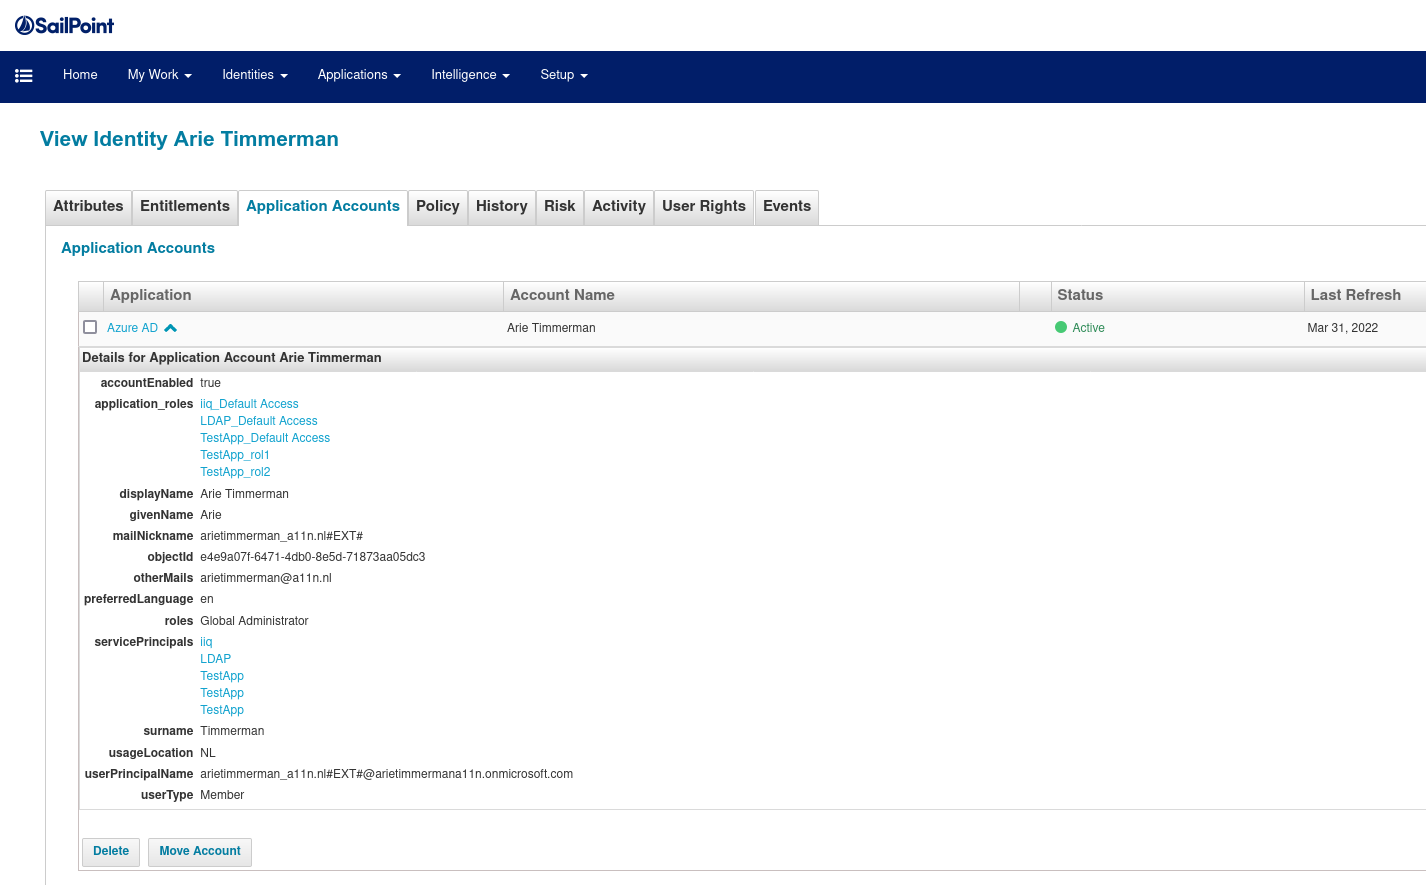1426x885 pixels.
Task: Switch to the Attributes tab
Action: point(88,206)
